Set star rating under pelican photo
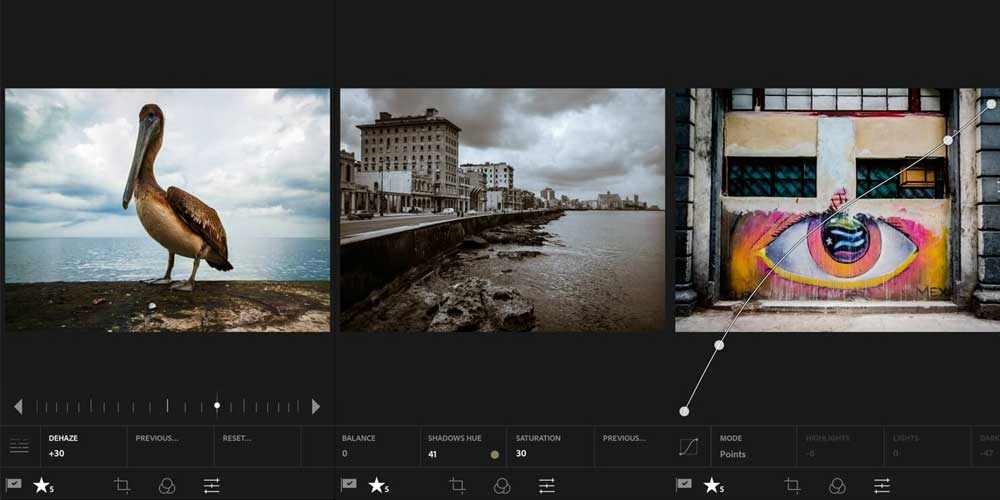Viewport: 1000px width, 500px height. click(x=43, y=485)
